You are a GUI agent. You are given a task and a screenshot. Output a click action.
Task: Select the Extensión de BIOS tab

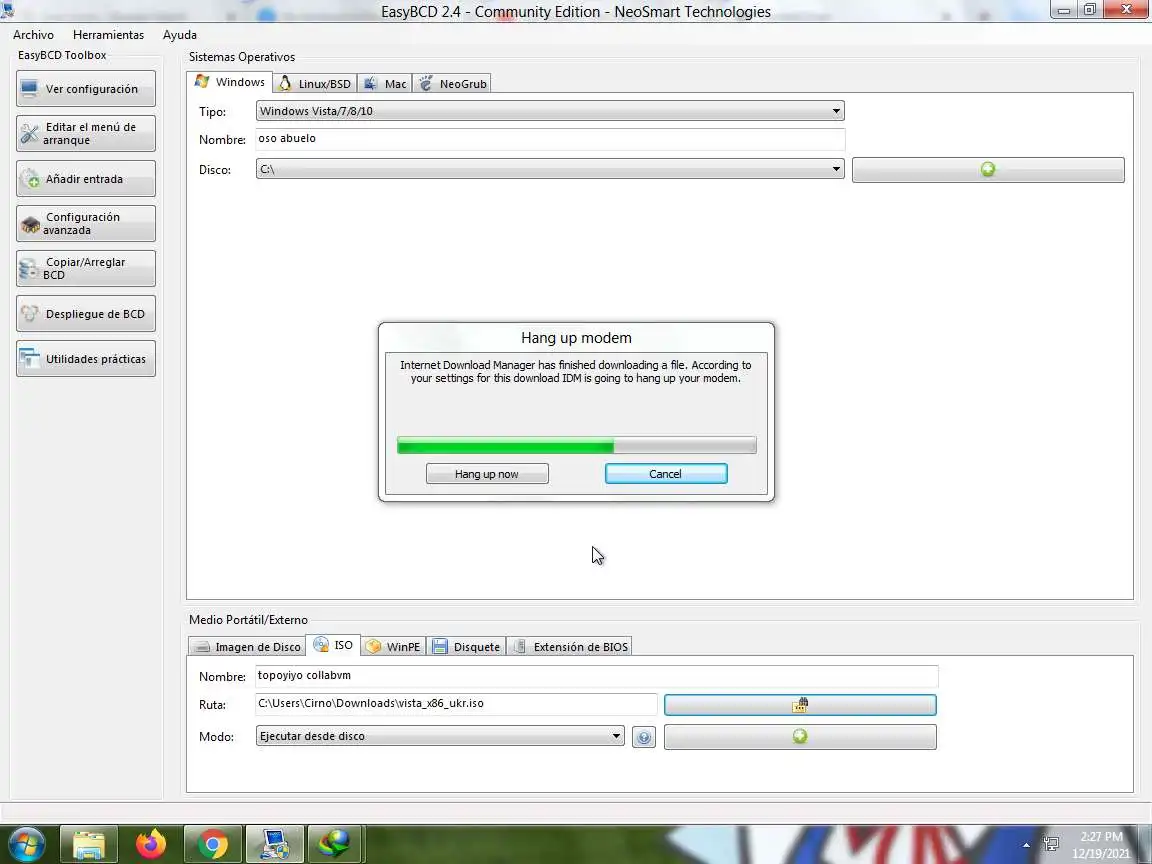569,647
